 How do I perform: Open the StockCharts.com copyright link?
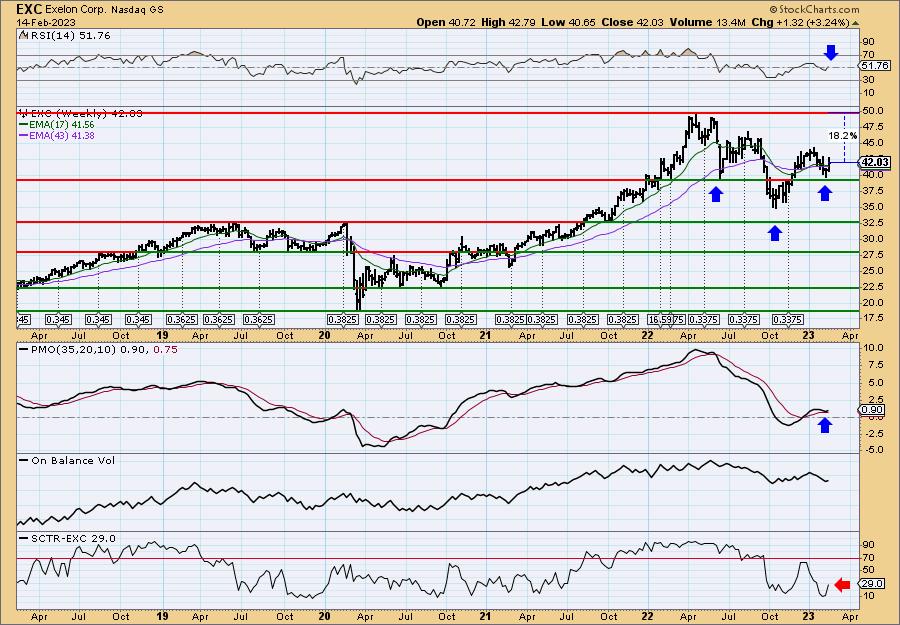click(x=814, y=9)
